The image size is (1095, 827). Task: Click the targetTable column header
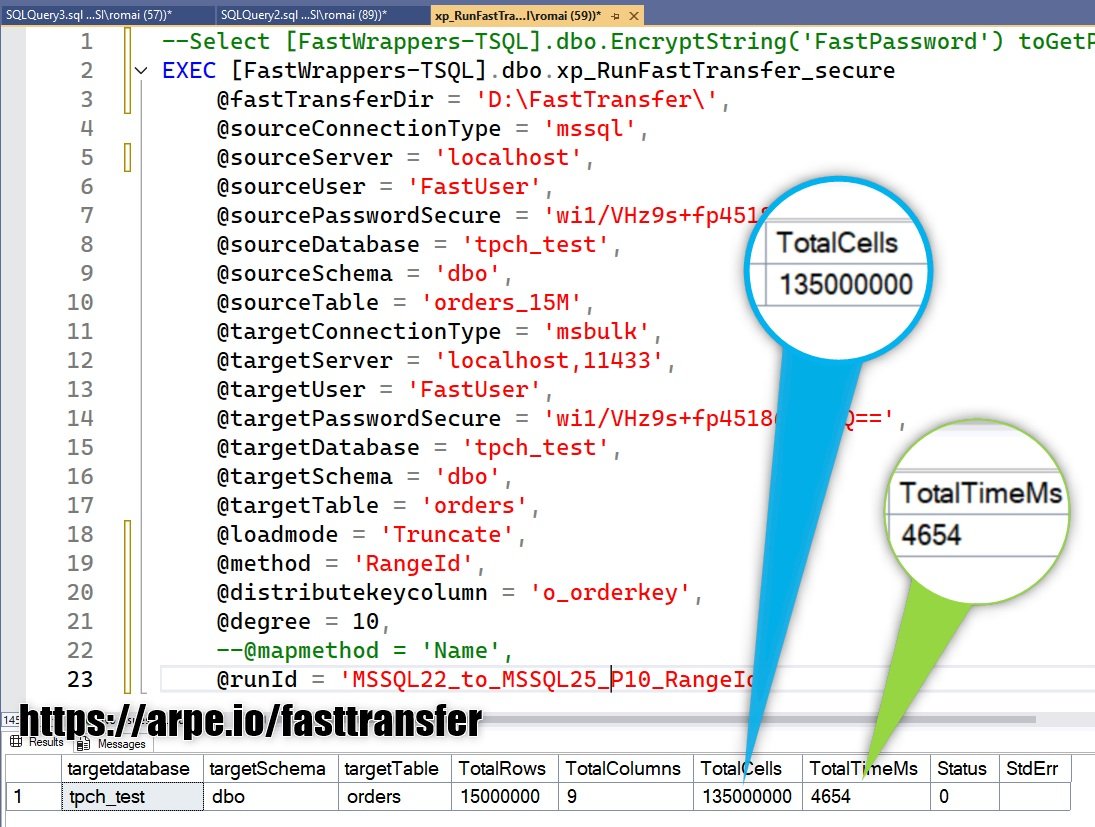(395, 768)
